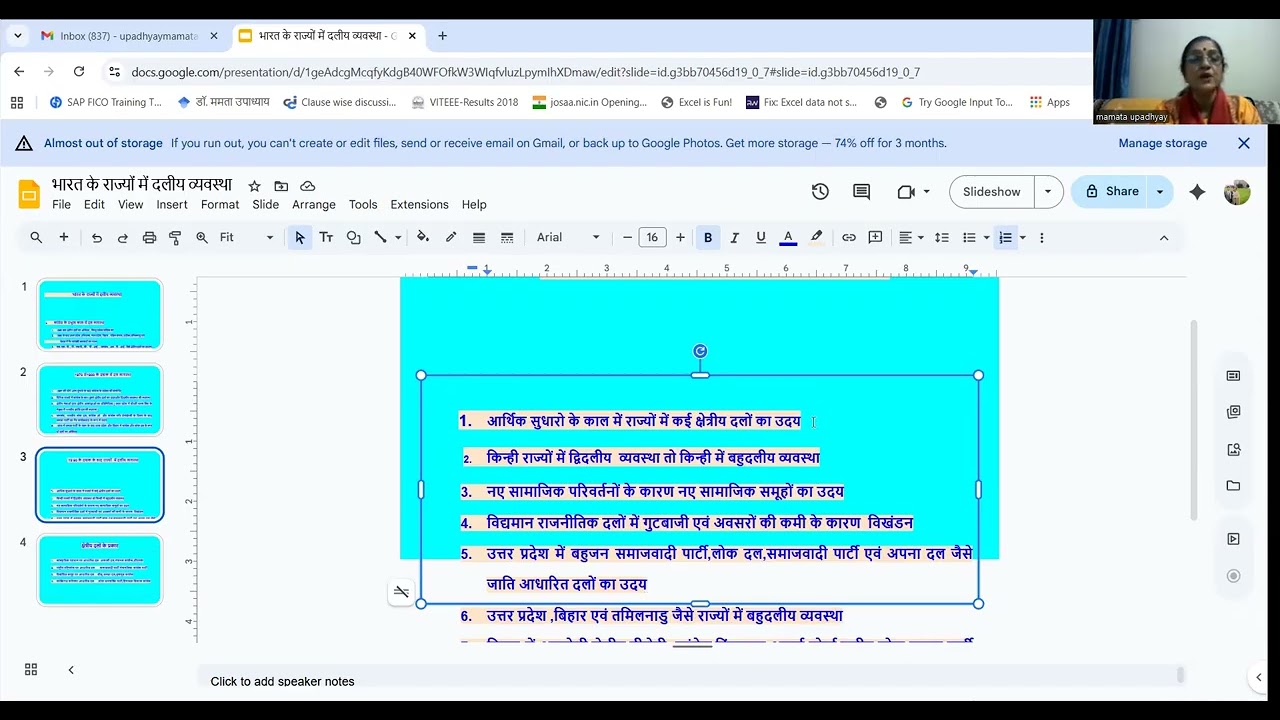Open the Format menu
The width and height of the screenshot is (1280, 720).
pos(220,204)
